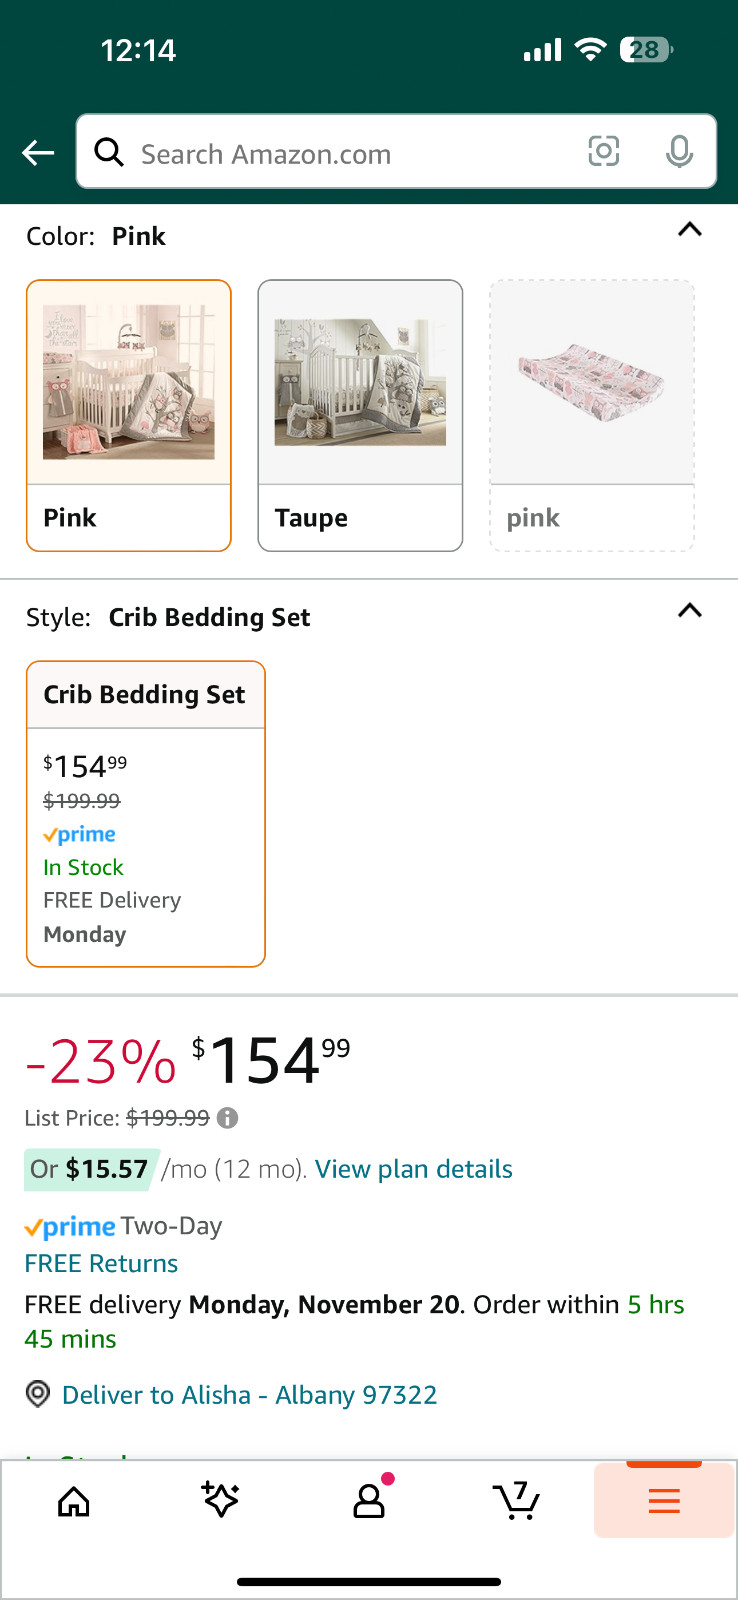The width and height of the screenshot is (738, 1600).
Task: Tap the FREE Returns link
Action: (101, 1263)
